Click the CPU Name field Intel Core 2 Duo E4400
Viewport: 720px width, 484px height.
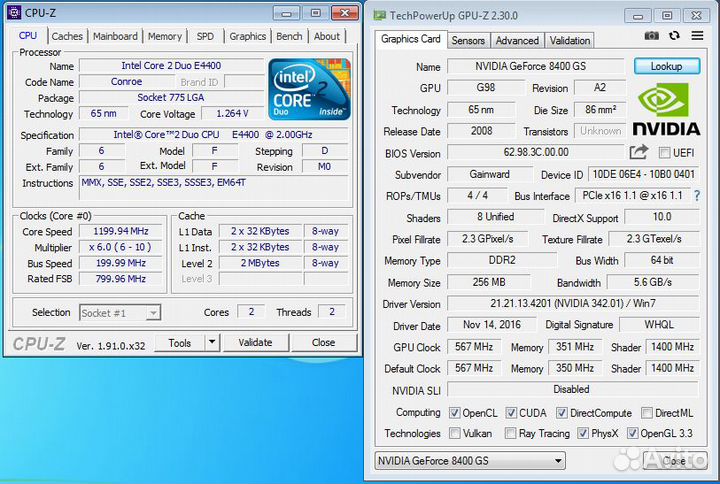[171, 66]
